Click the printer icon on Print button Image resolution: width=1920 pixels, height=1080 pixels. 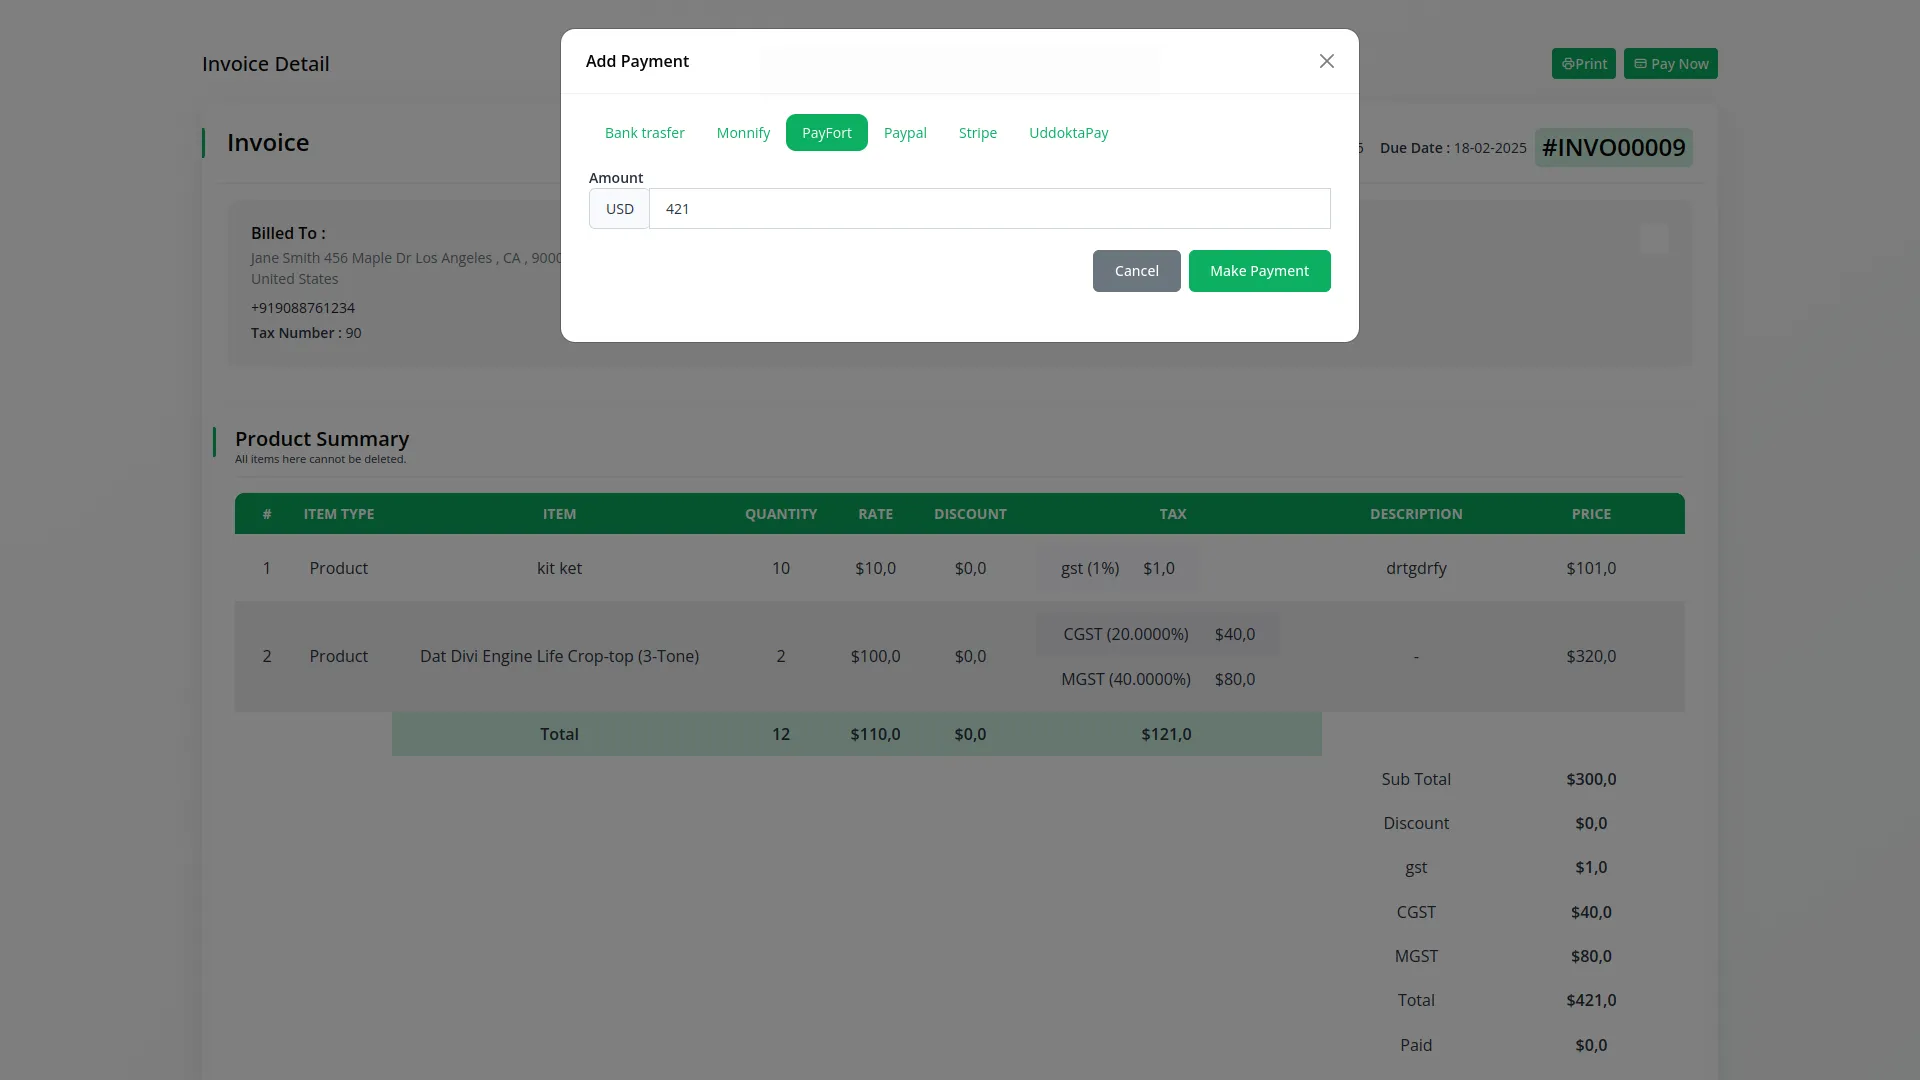pyautogui.click(x=1567, y=63)
